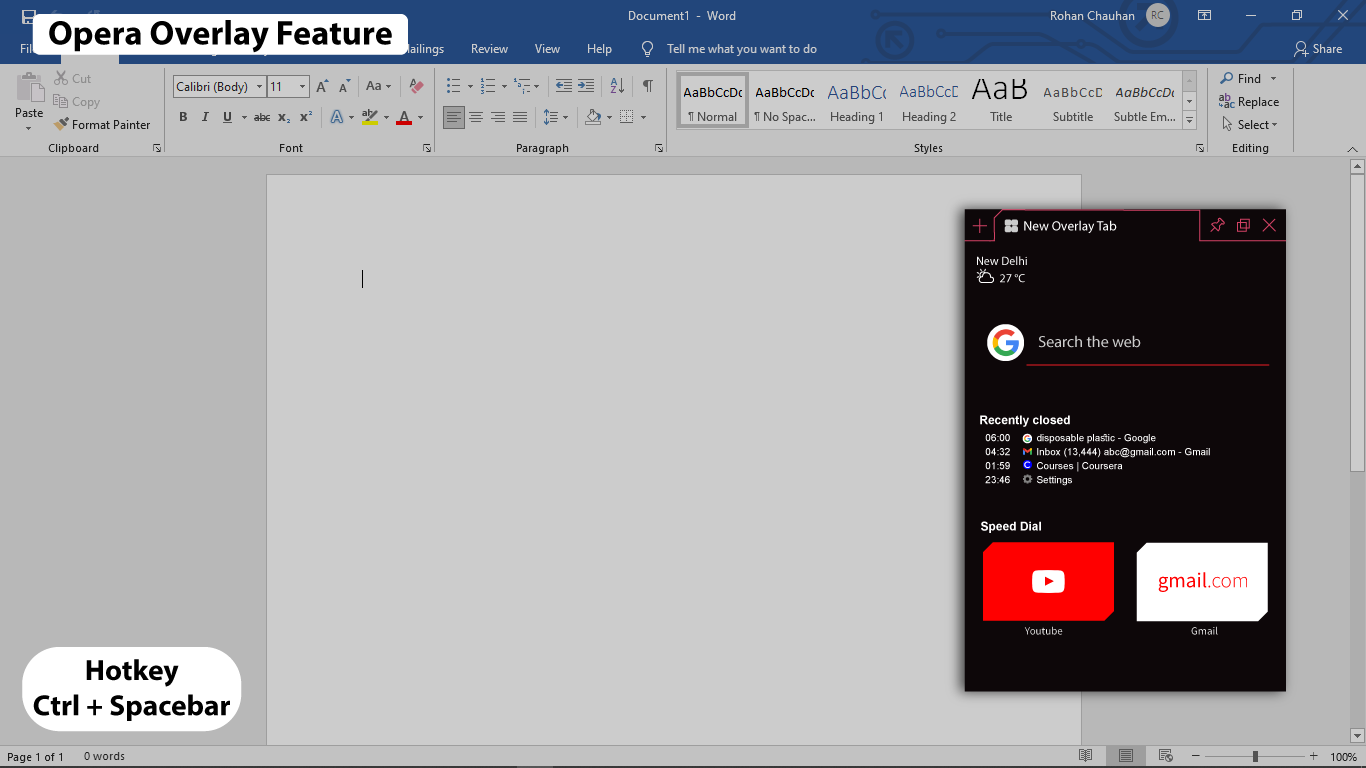Collapse the ribbon with the caret
The width and height of the screenshot is (1366, 768).
pos(1352,149)
